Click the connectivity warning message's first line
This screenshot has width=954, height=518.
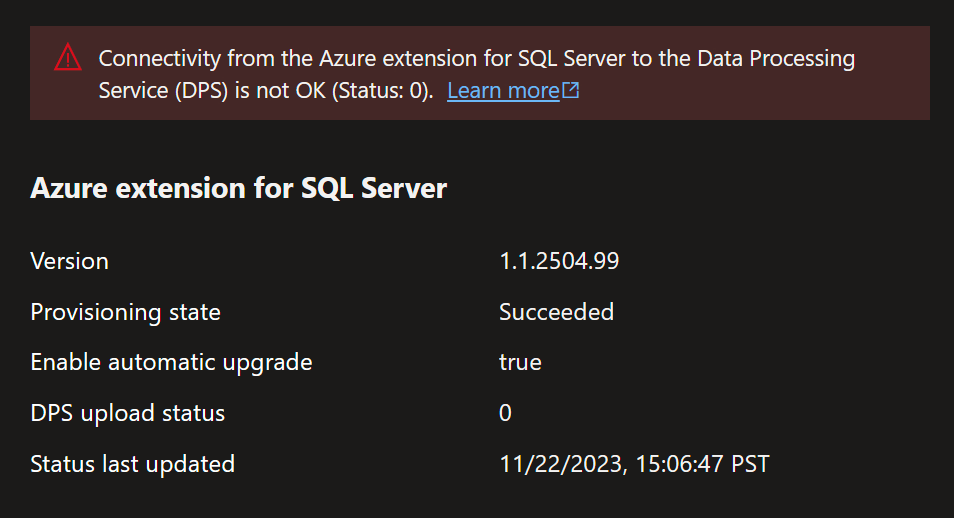[x=476, y=59]
